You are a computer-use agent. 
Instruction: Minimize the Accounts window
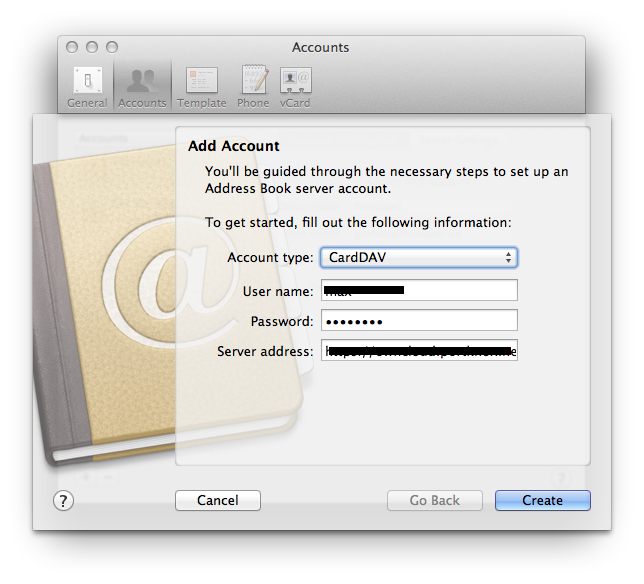point(92,47)
